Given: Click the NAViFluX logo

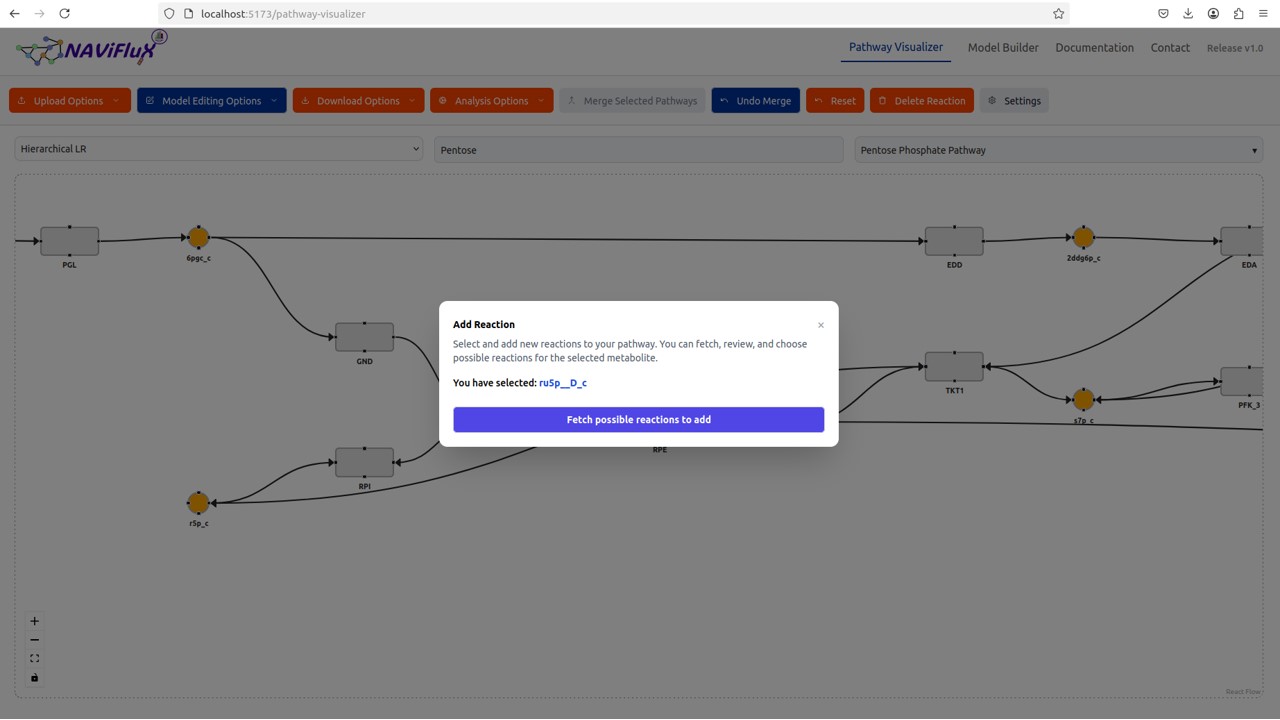Looking at the screenshot, I should [92, 48].
